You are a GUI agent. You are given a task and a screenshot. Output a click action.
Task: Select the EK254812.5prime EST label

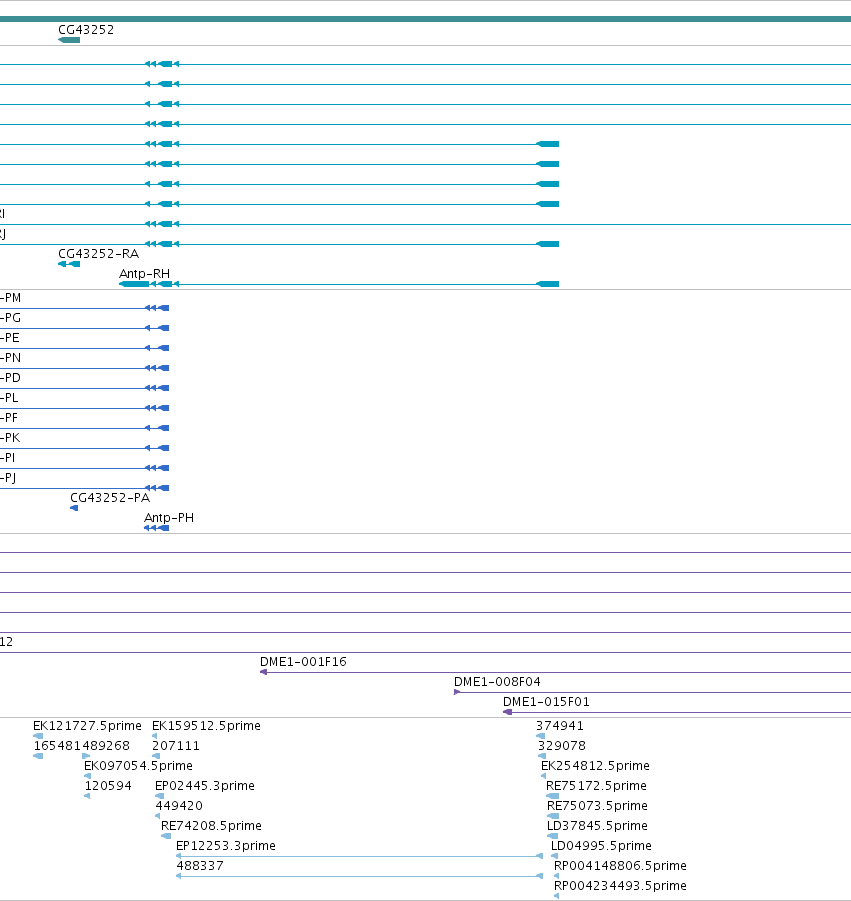pos(595,765)
